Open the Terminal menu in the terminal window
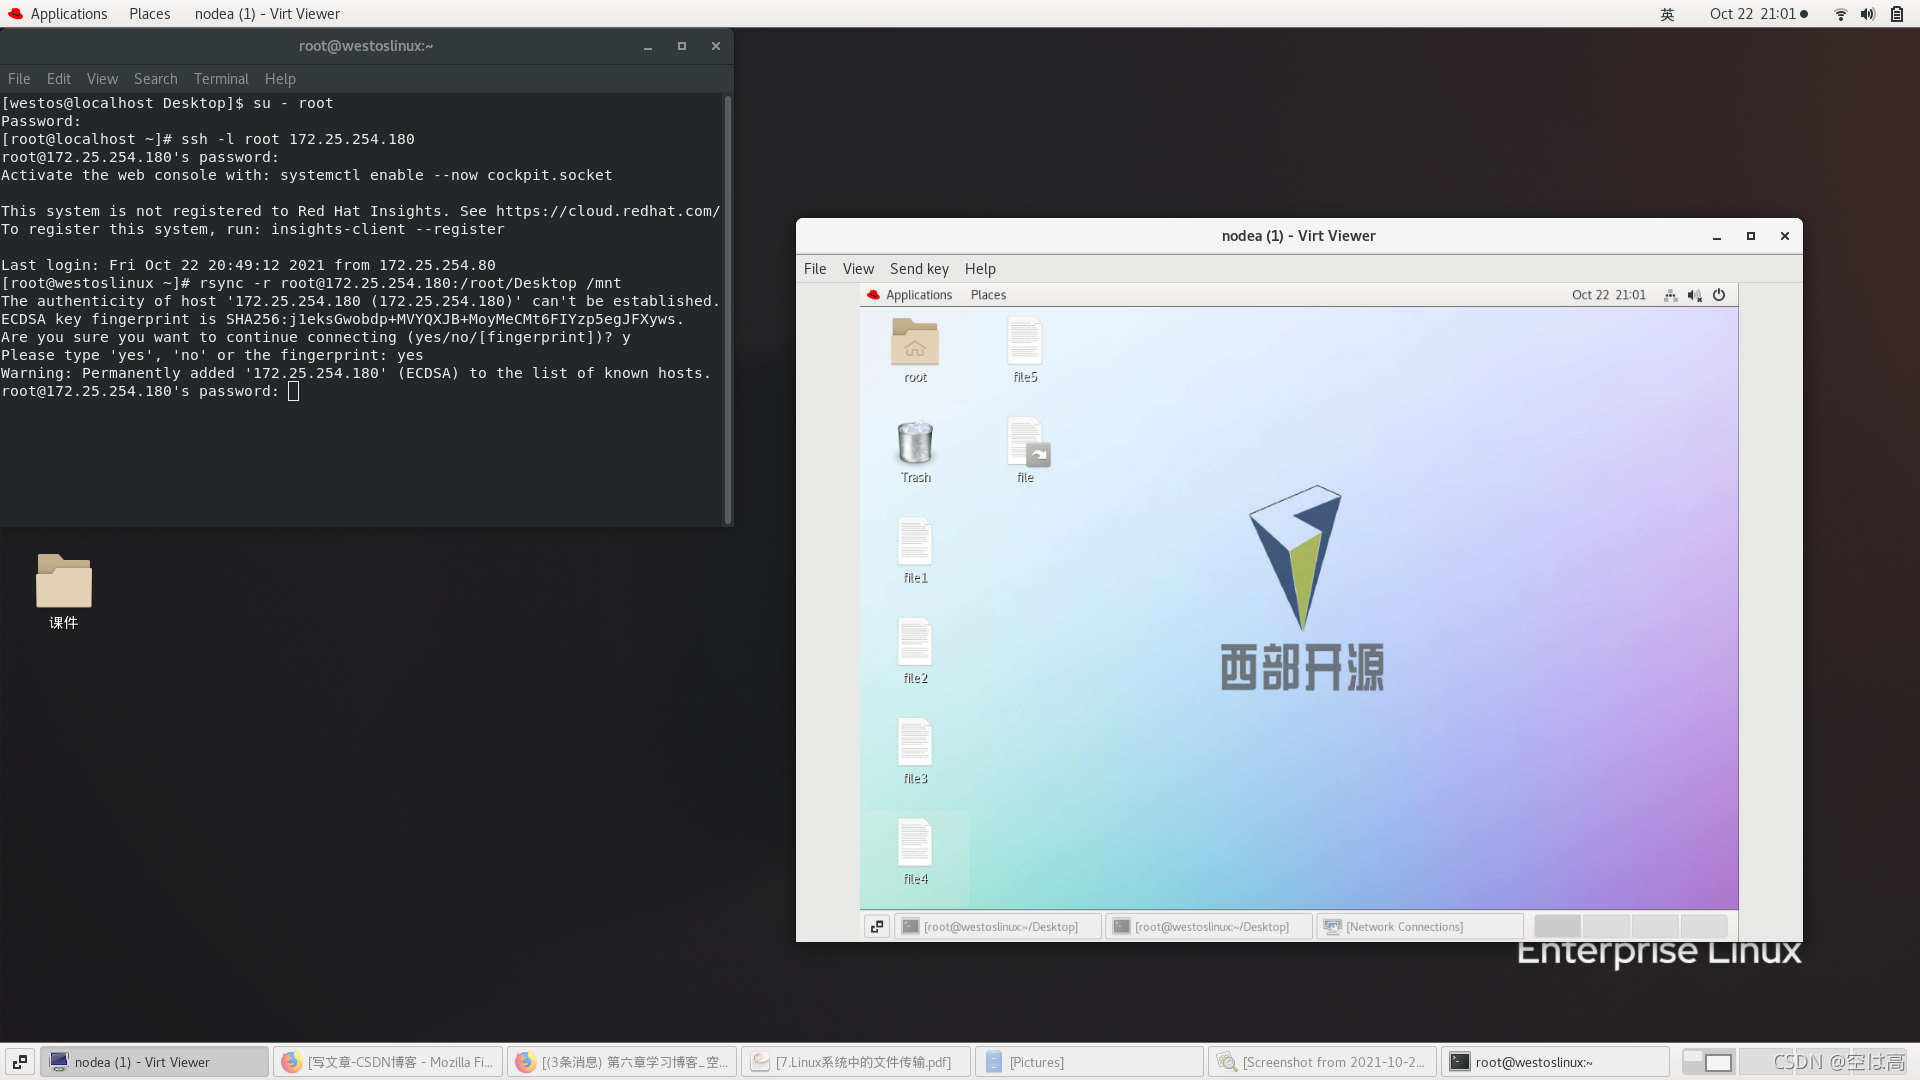 tap(220, 79)
